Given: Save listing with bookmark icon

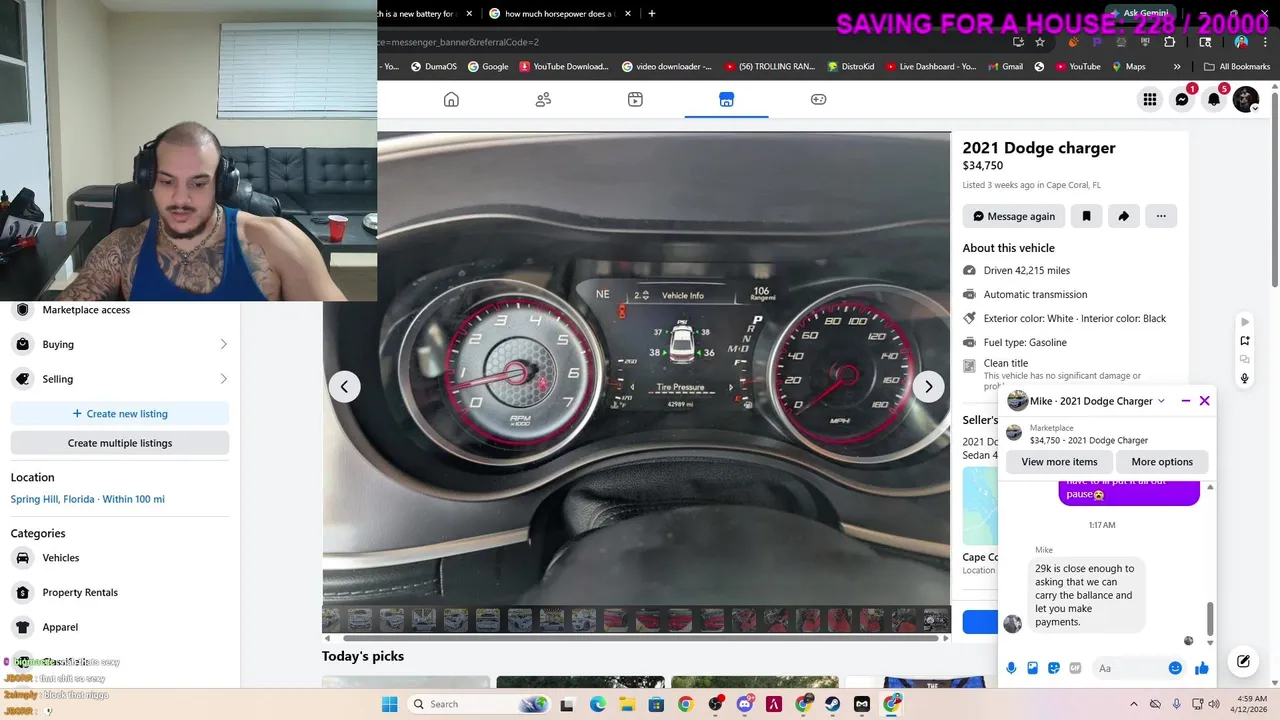Looking at the screenshot, I should pyautogui.click(x=1086, y=216).
